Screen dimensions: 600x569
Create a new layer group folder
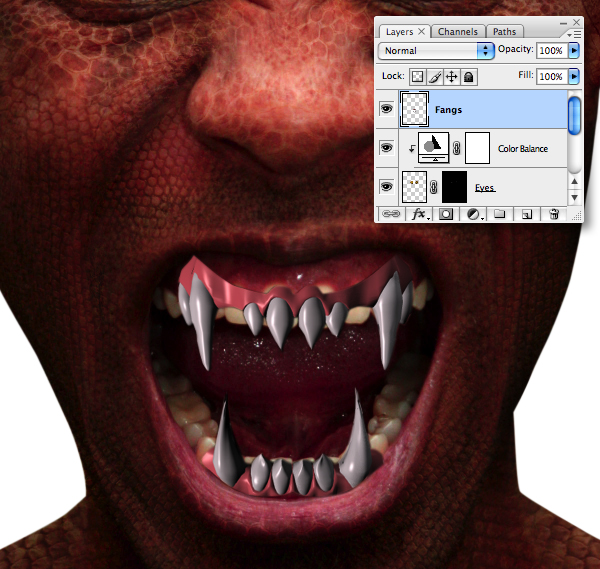(499, 214)
